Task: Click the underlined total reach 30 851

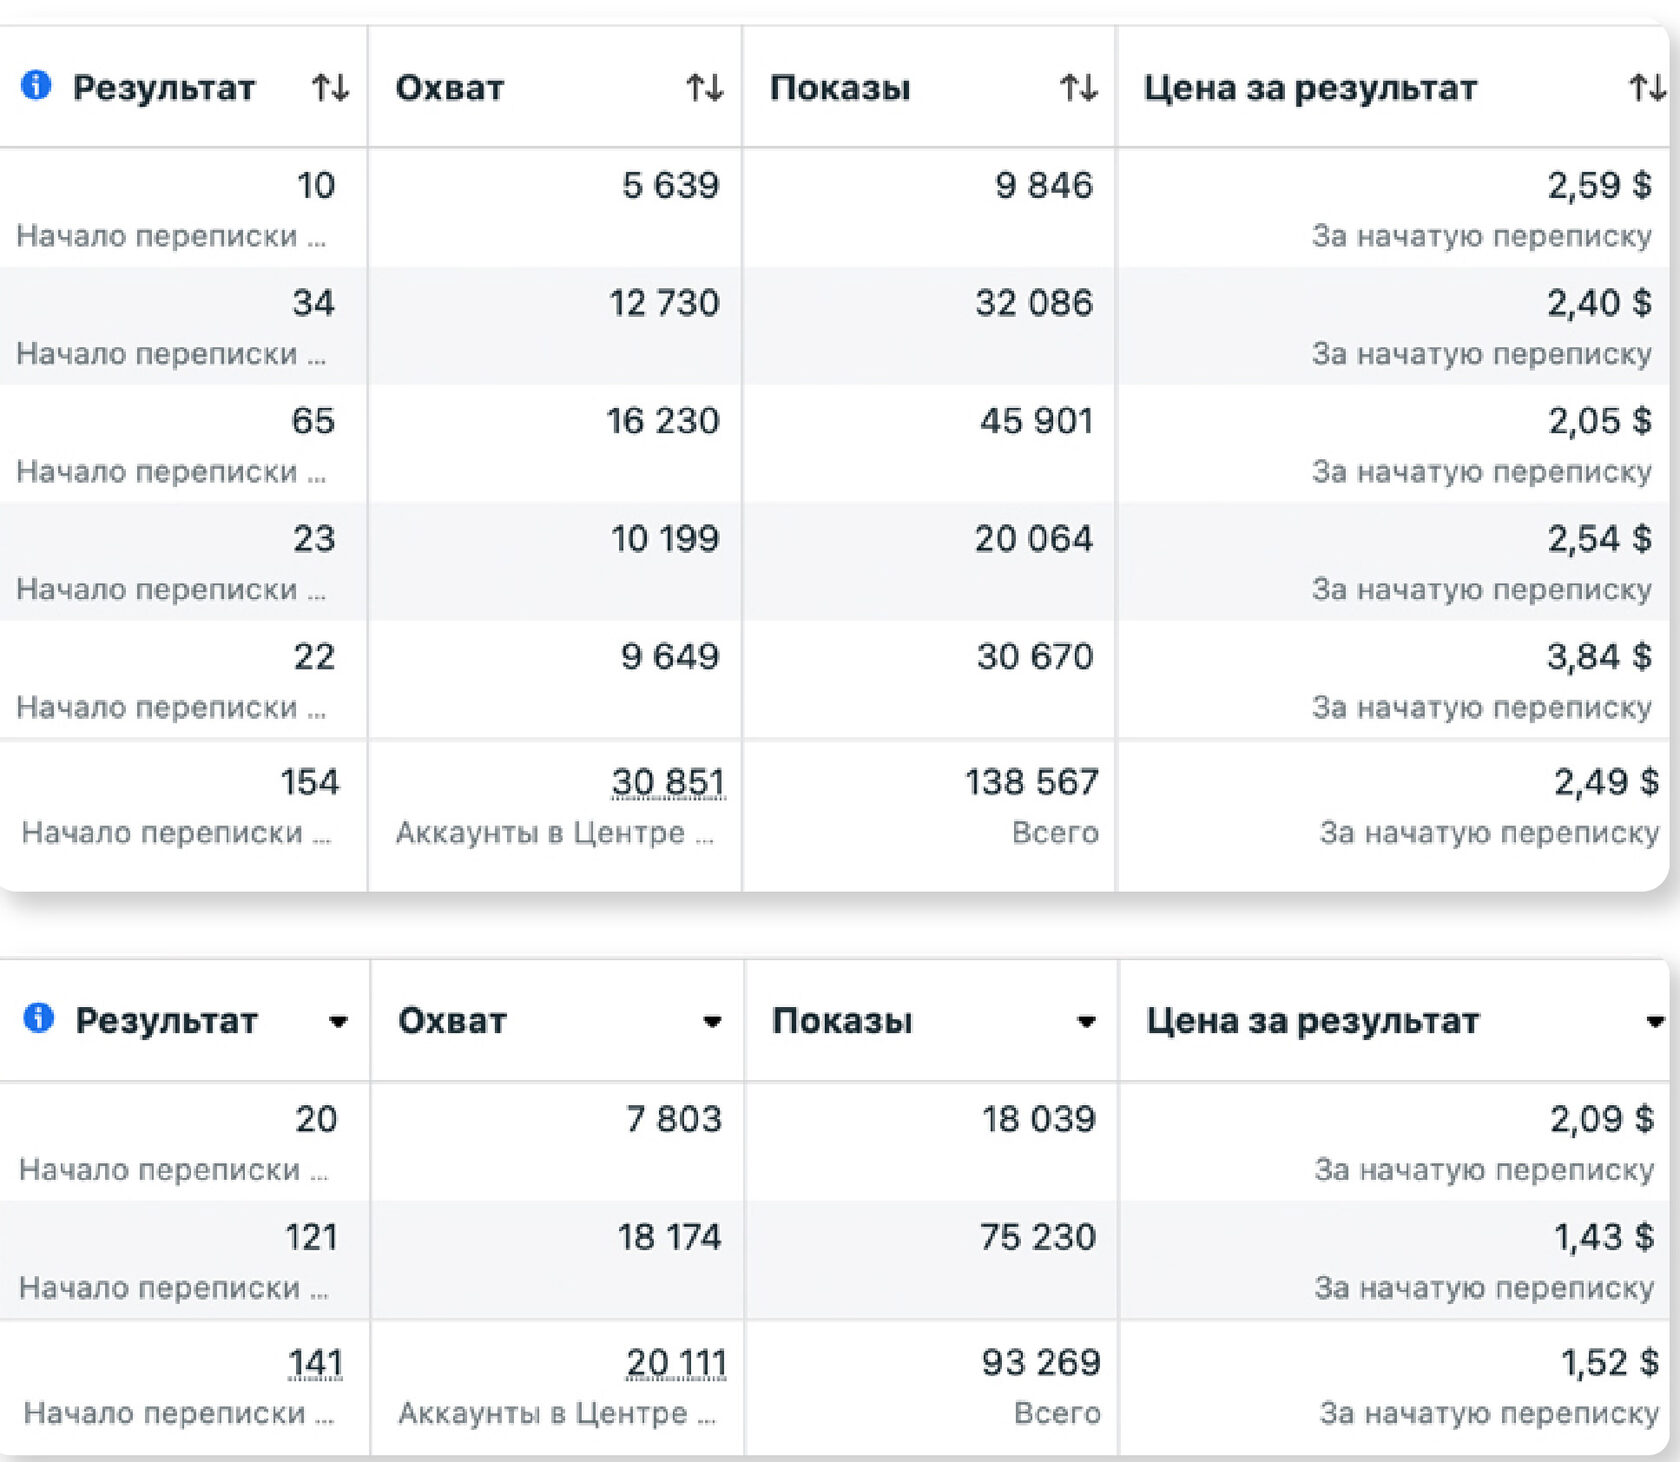Action: coord(668,782)
